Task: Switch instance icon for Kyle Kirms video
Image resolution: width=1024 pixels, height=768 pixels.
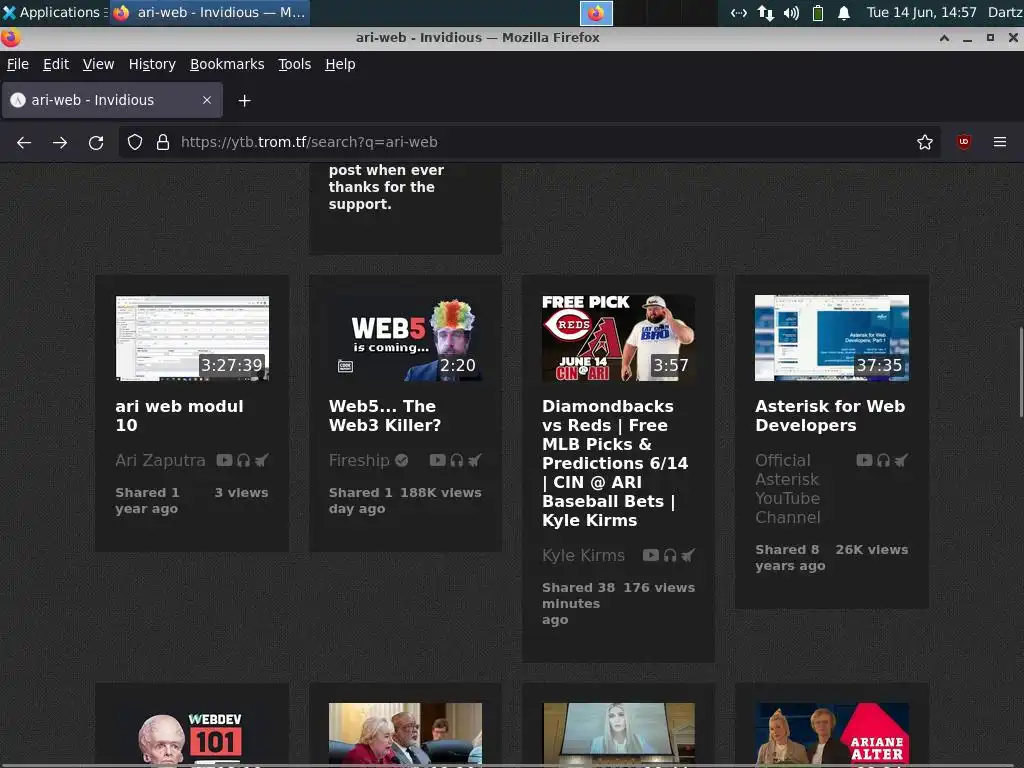Action: 688,555
